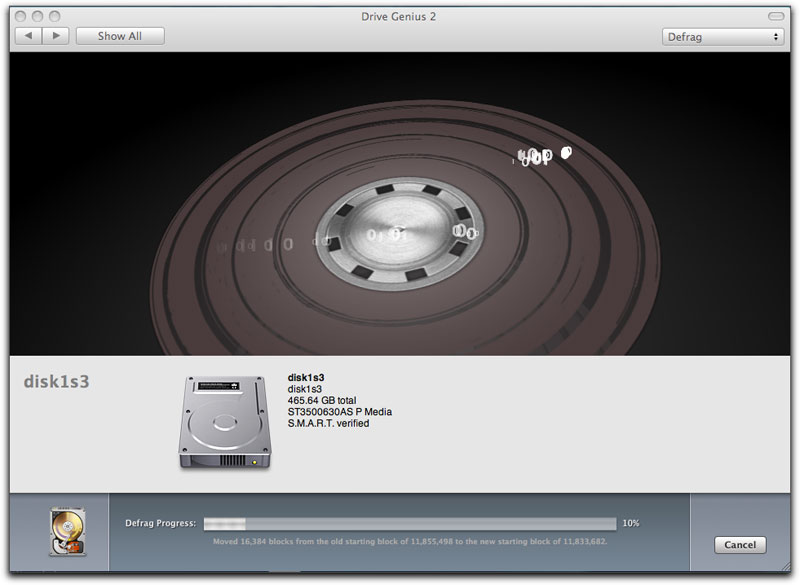Screen dimensions: 800x585
Task: Click the '465.64 GB total' text
Action: click(322, 400)
